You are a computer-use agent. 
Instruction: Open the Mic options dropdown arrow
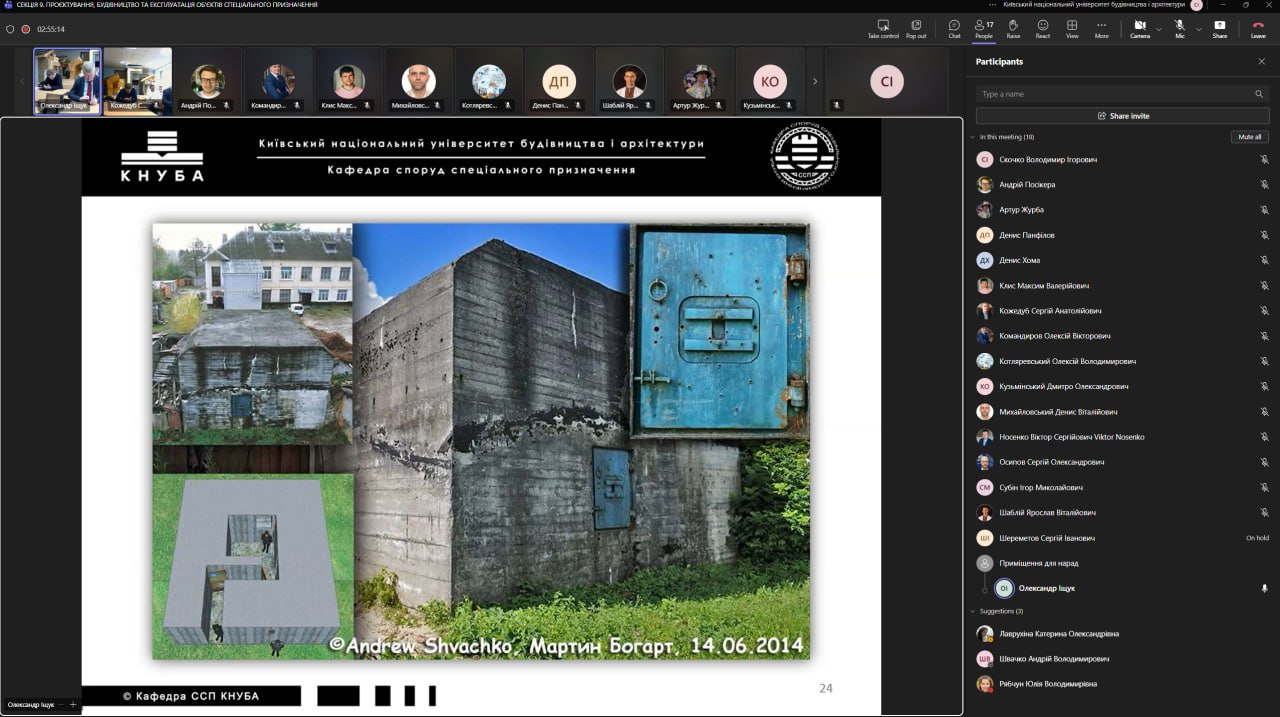point(1199,29)
